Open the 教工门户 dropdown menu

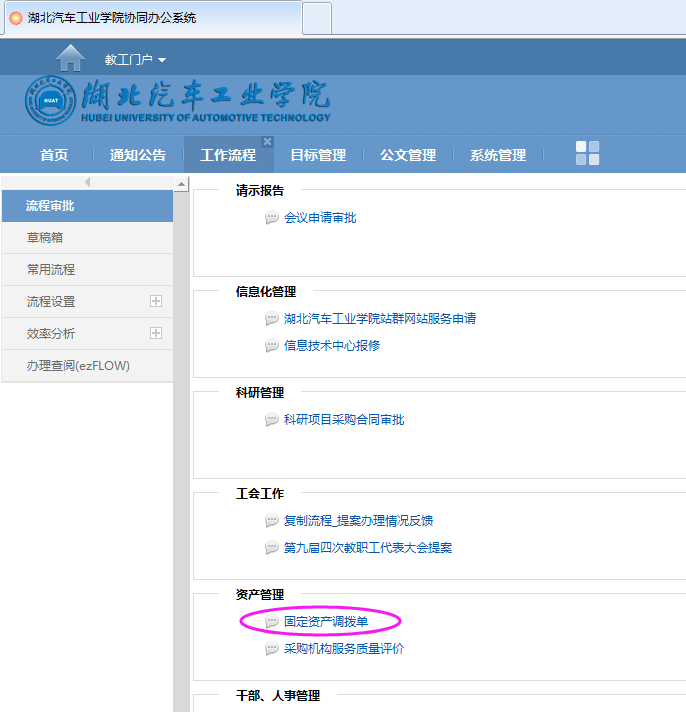(135, 59)
